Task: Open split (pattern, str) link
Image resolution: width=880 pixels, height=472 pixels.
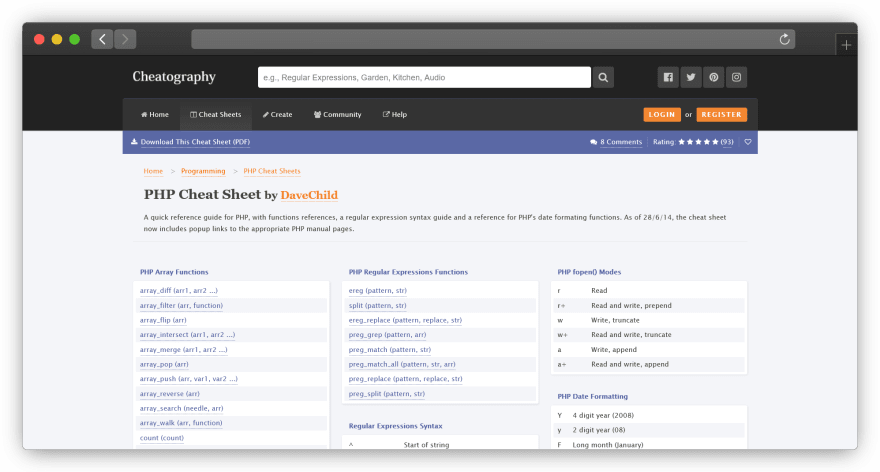Action: pos(377,305)
